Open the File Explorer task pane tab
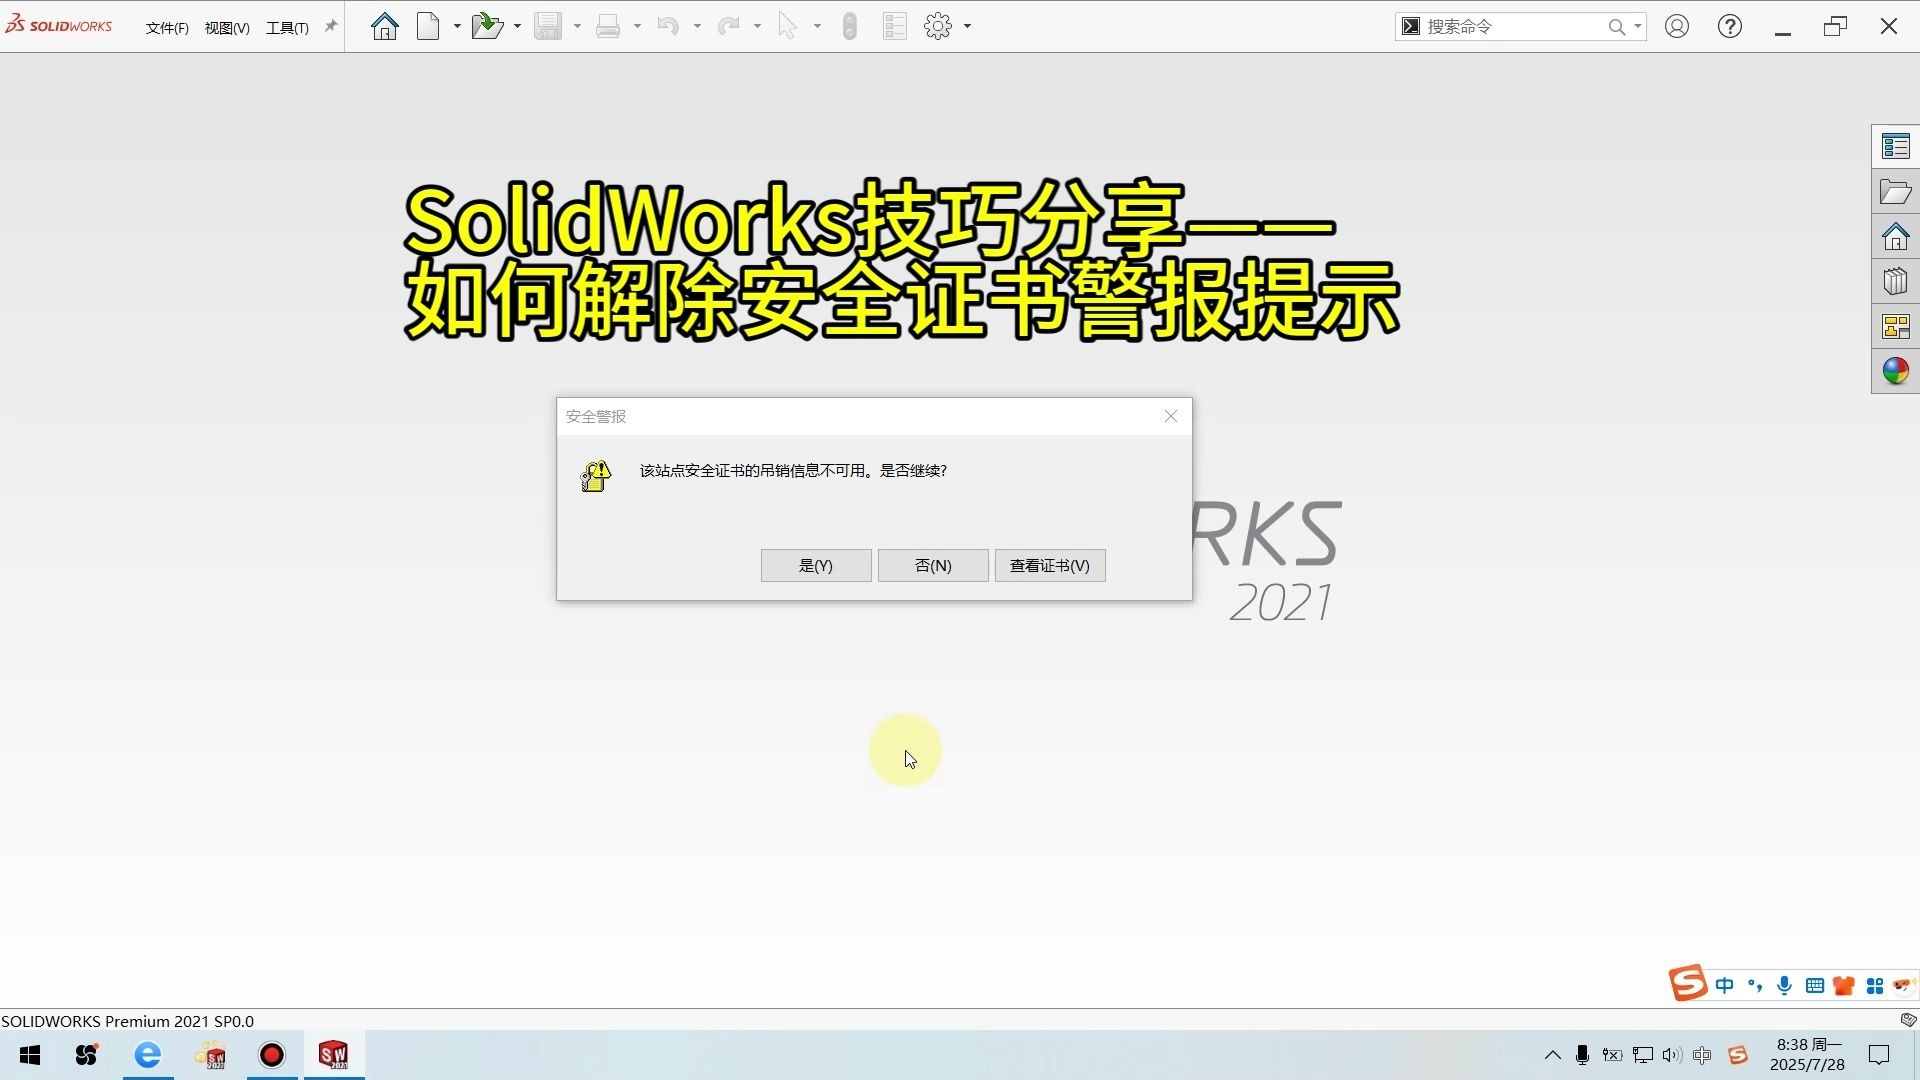Image resolution: width=1920 pixels, height=1080 pixels. pos(1895,192)
